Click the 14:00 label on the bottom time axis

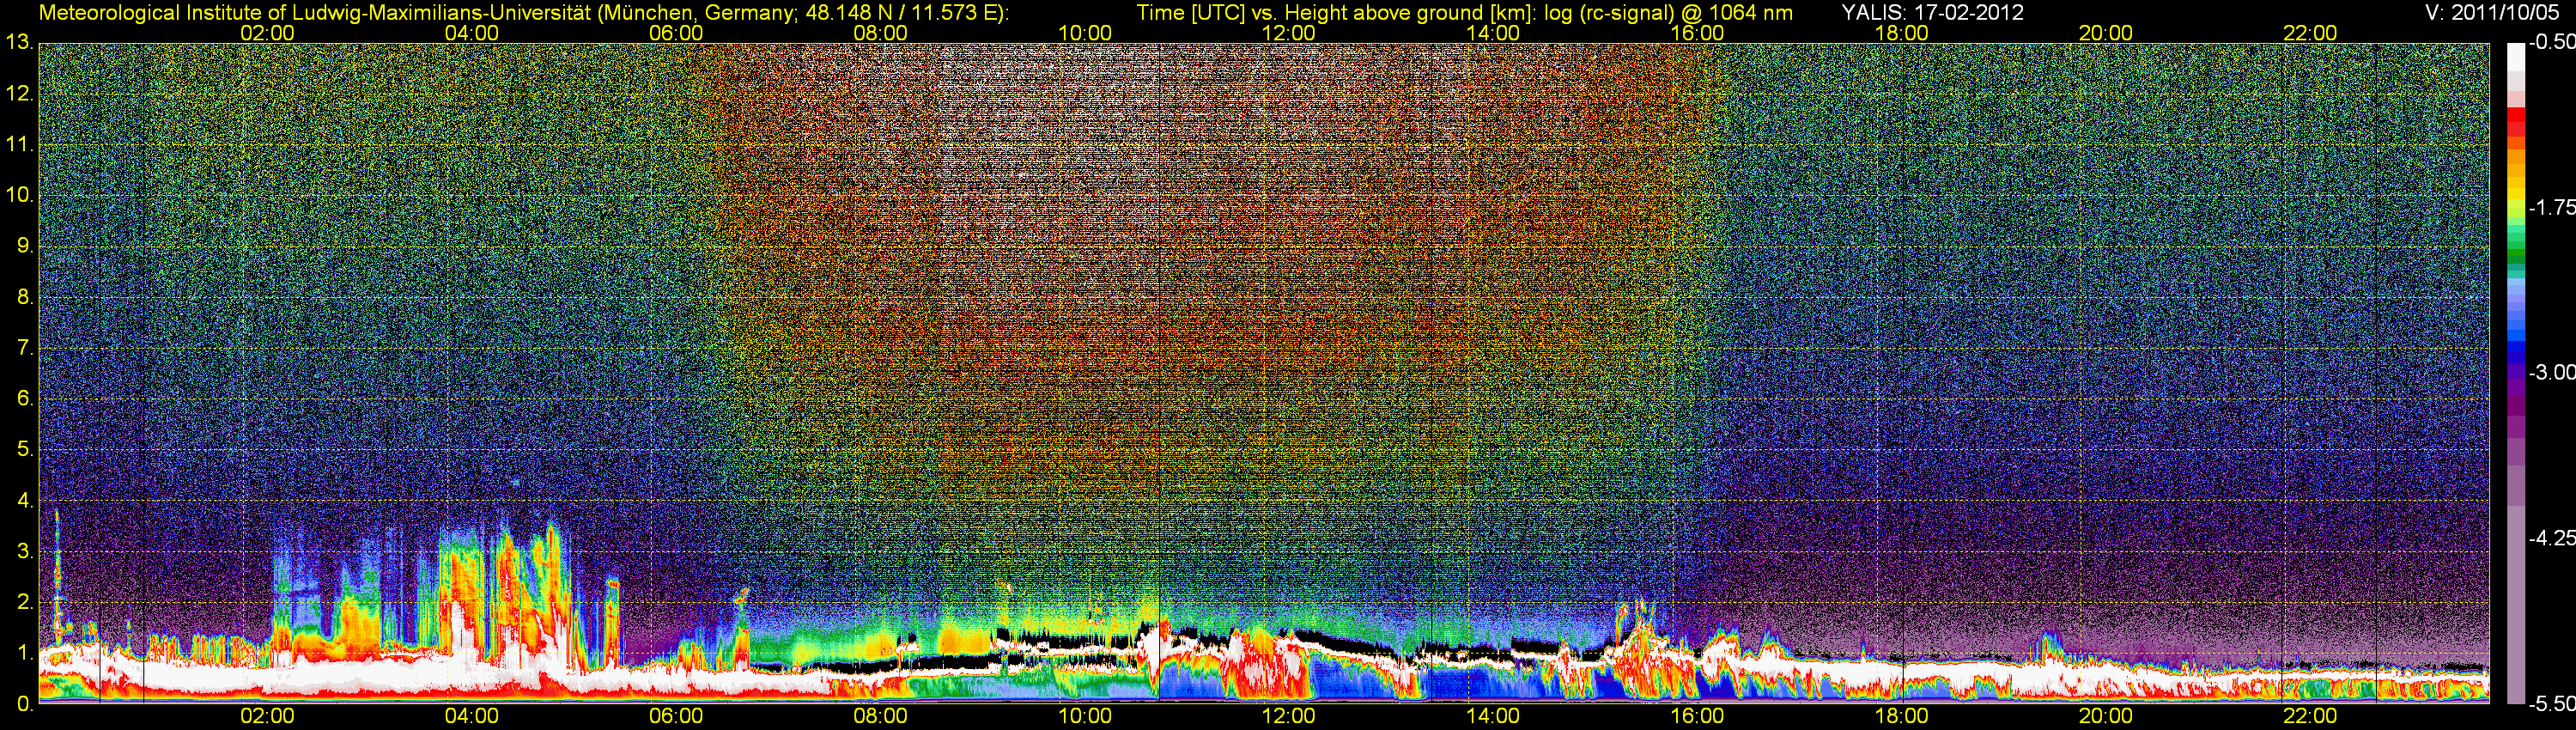(1493, 717)
